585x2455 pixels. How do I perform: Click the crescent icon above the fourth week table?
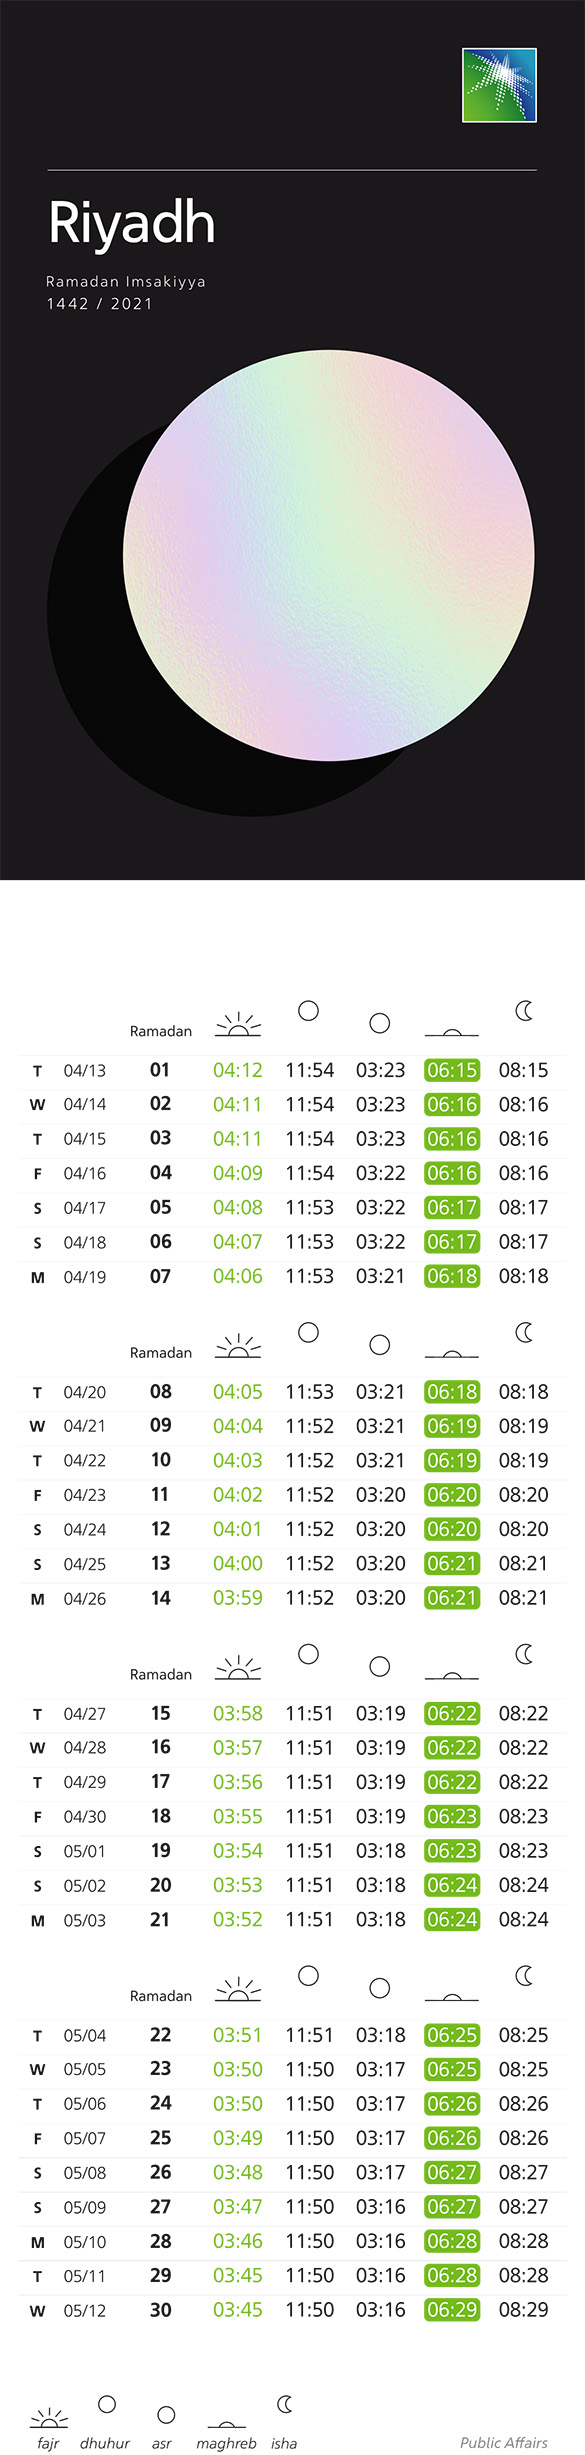pyautogui.click(x=524, y=1976)
